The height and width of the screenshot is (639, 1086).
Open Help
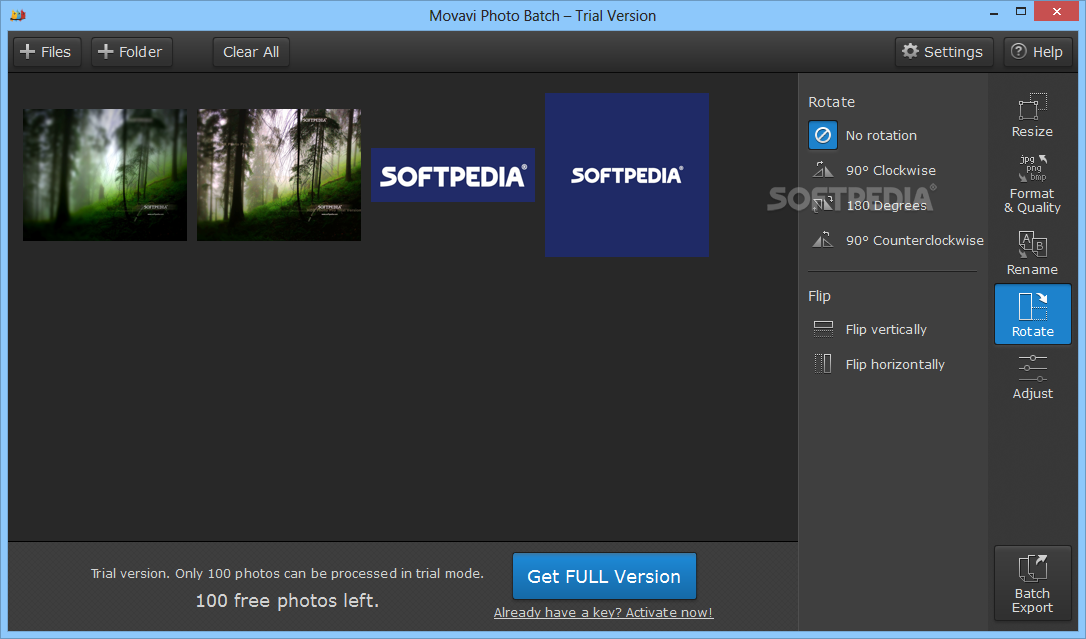pyautogui.click(x=1037, y=52)
